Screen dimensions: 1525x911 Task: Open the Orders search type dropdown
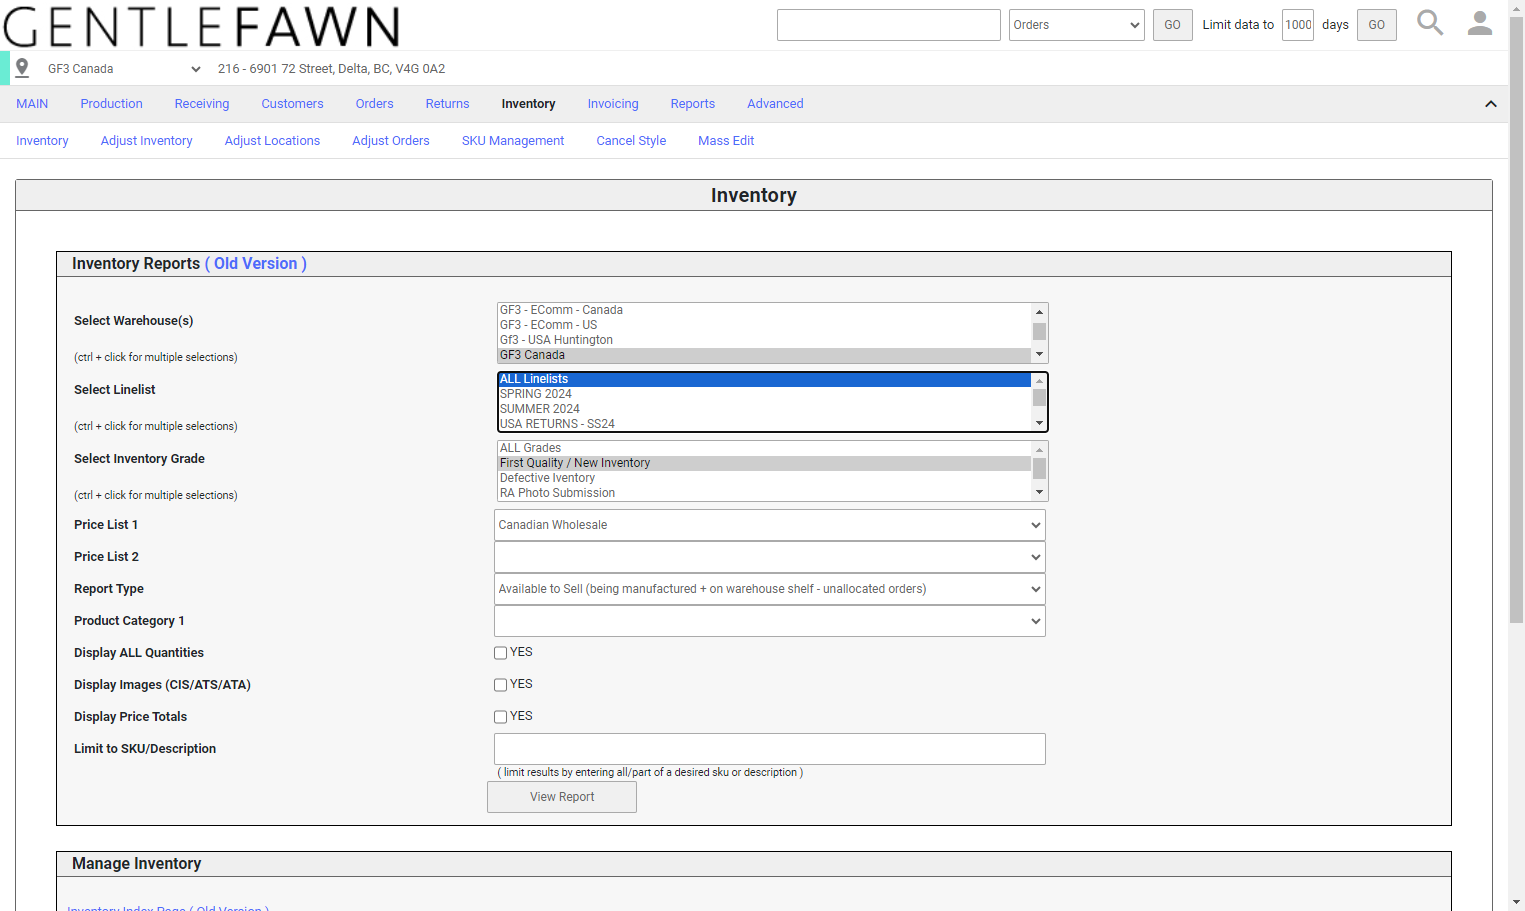1076,25
